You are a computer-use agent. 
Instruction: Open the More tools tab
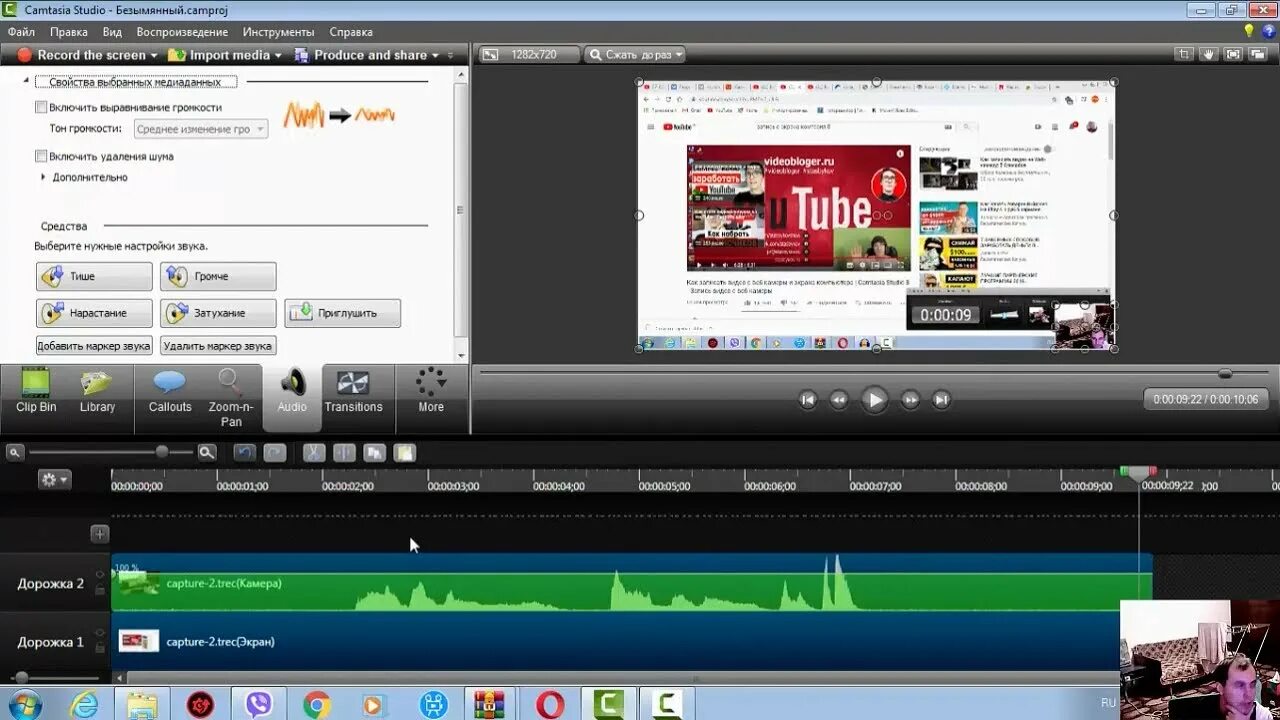(431, 392)
